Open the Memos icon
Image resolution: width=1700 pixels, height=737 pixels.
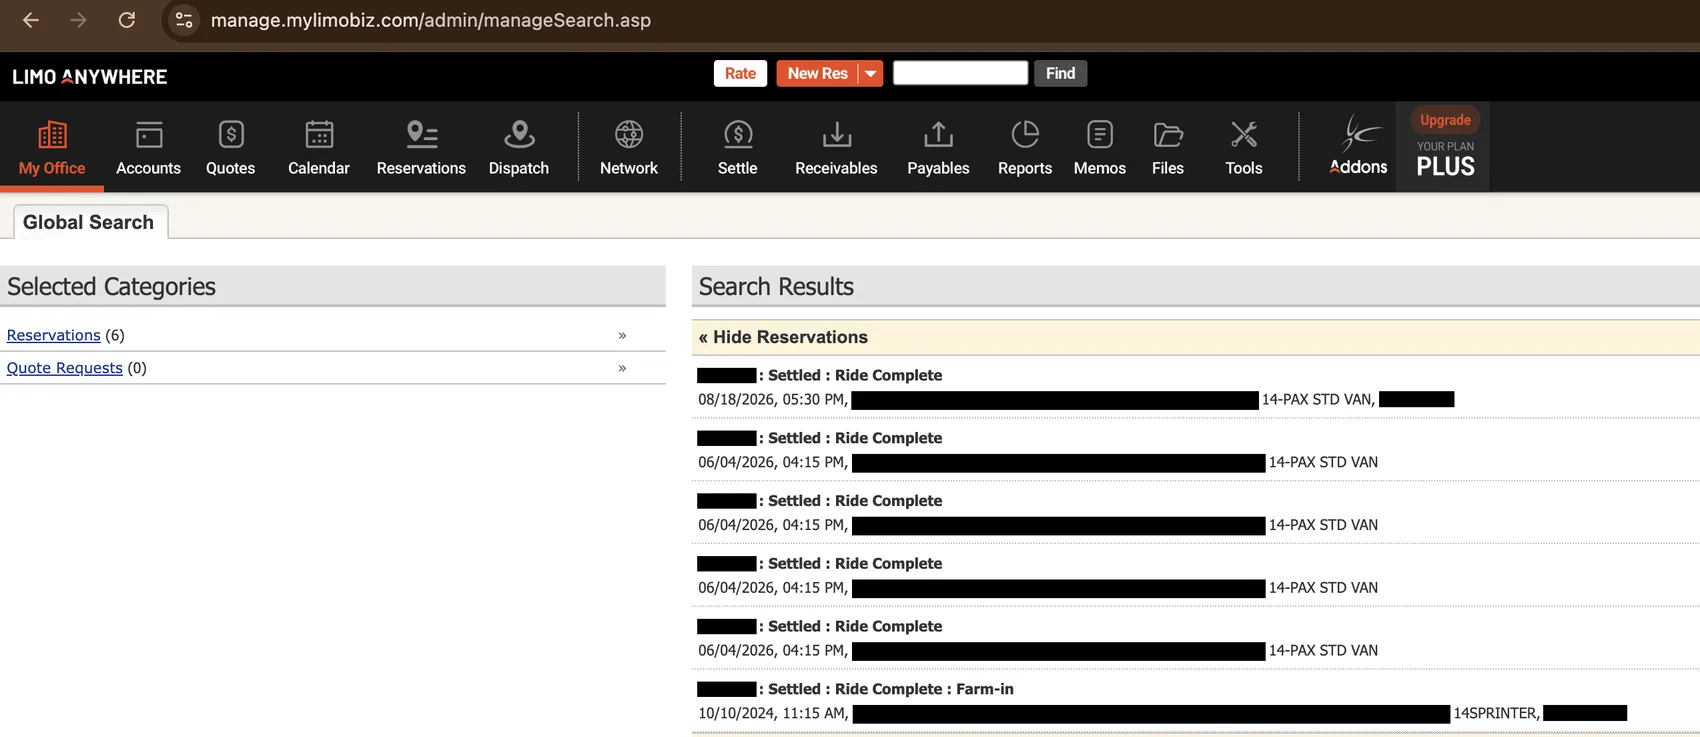point(1100,135)
